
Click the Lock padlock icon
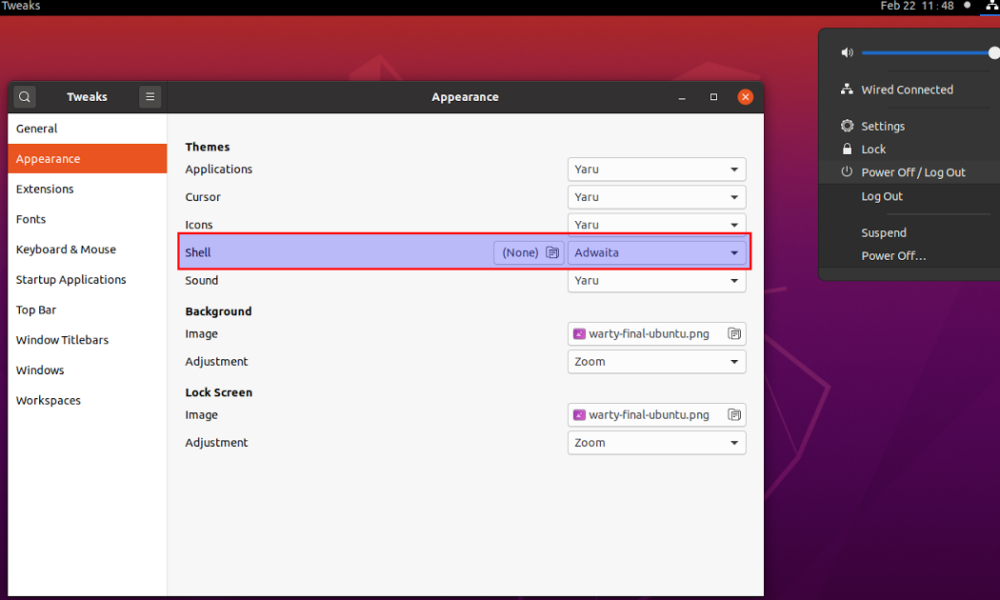coord(847,149)
